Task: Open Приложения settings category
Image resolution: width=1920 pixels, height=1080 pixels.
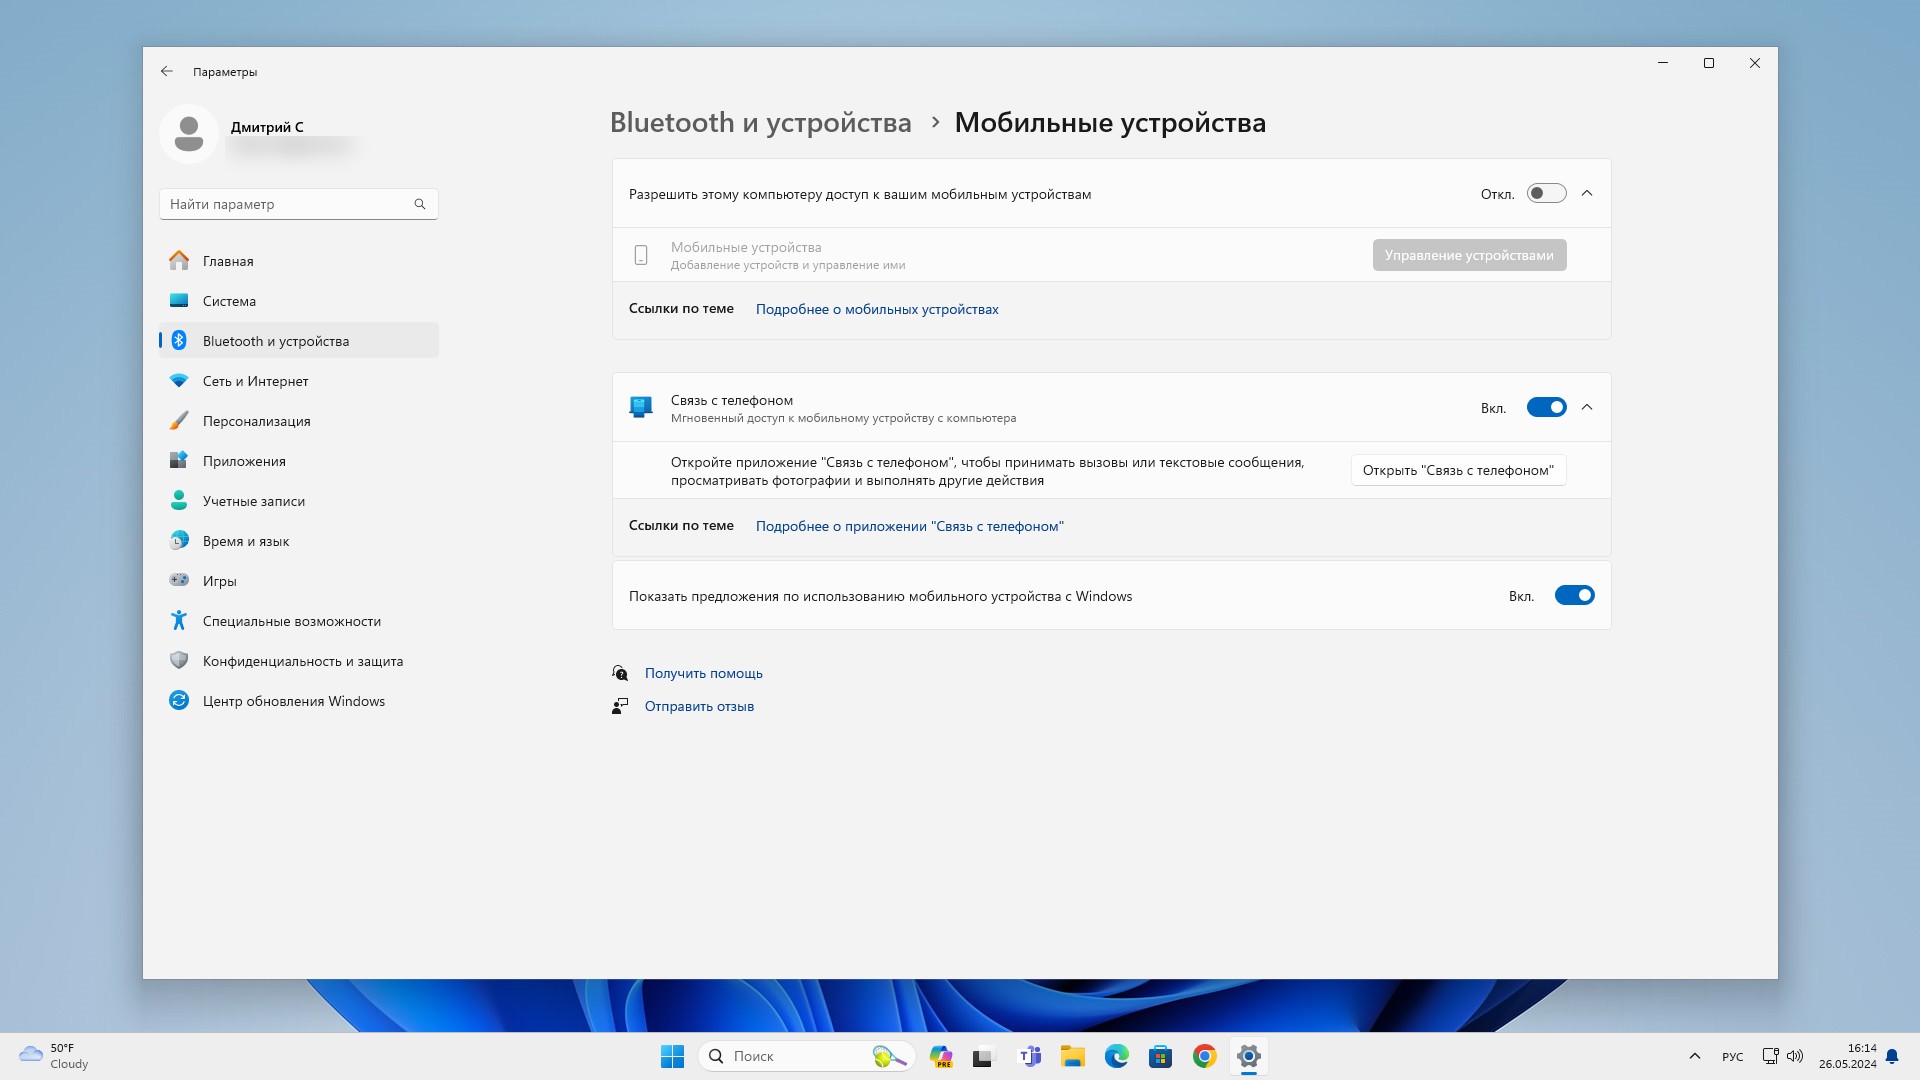Action: (299, 461)
